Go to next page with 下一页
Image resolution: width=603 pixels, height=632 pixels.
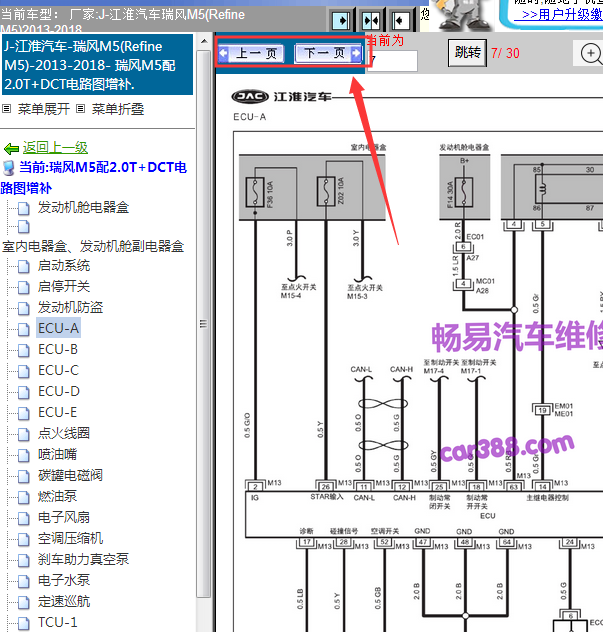tap(328, 53)
